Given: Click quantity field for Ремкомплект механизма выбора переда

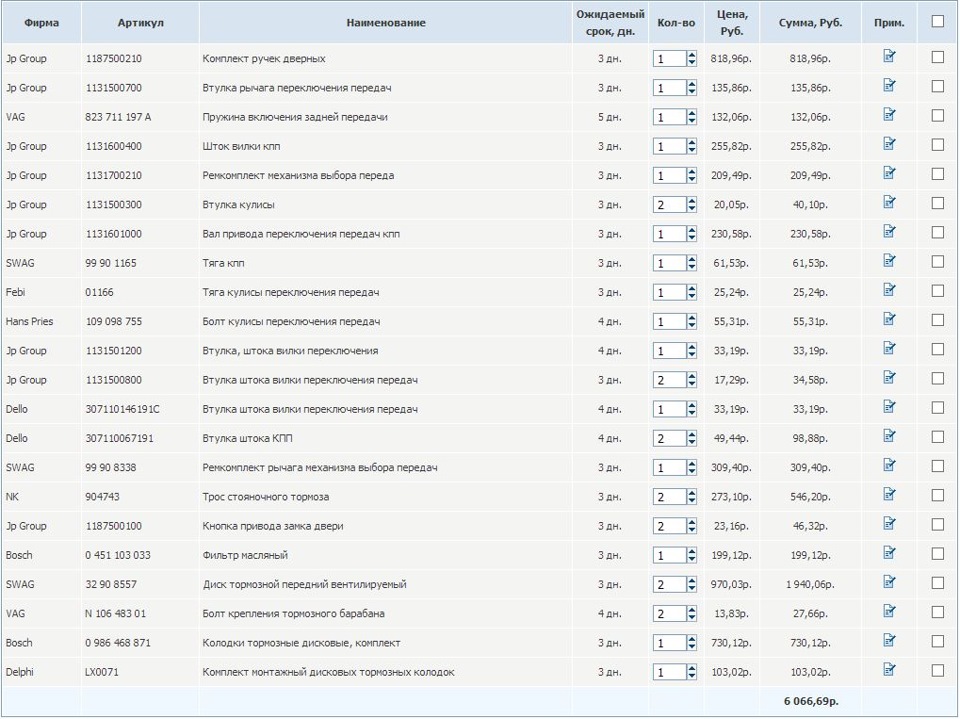Looking at the screenshot, I should click(x=669, y=176).
